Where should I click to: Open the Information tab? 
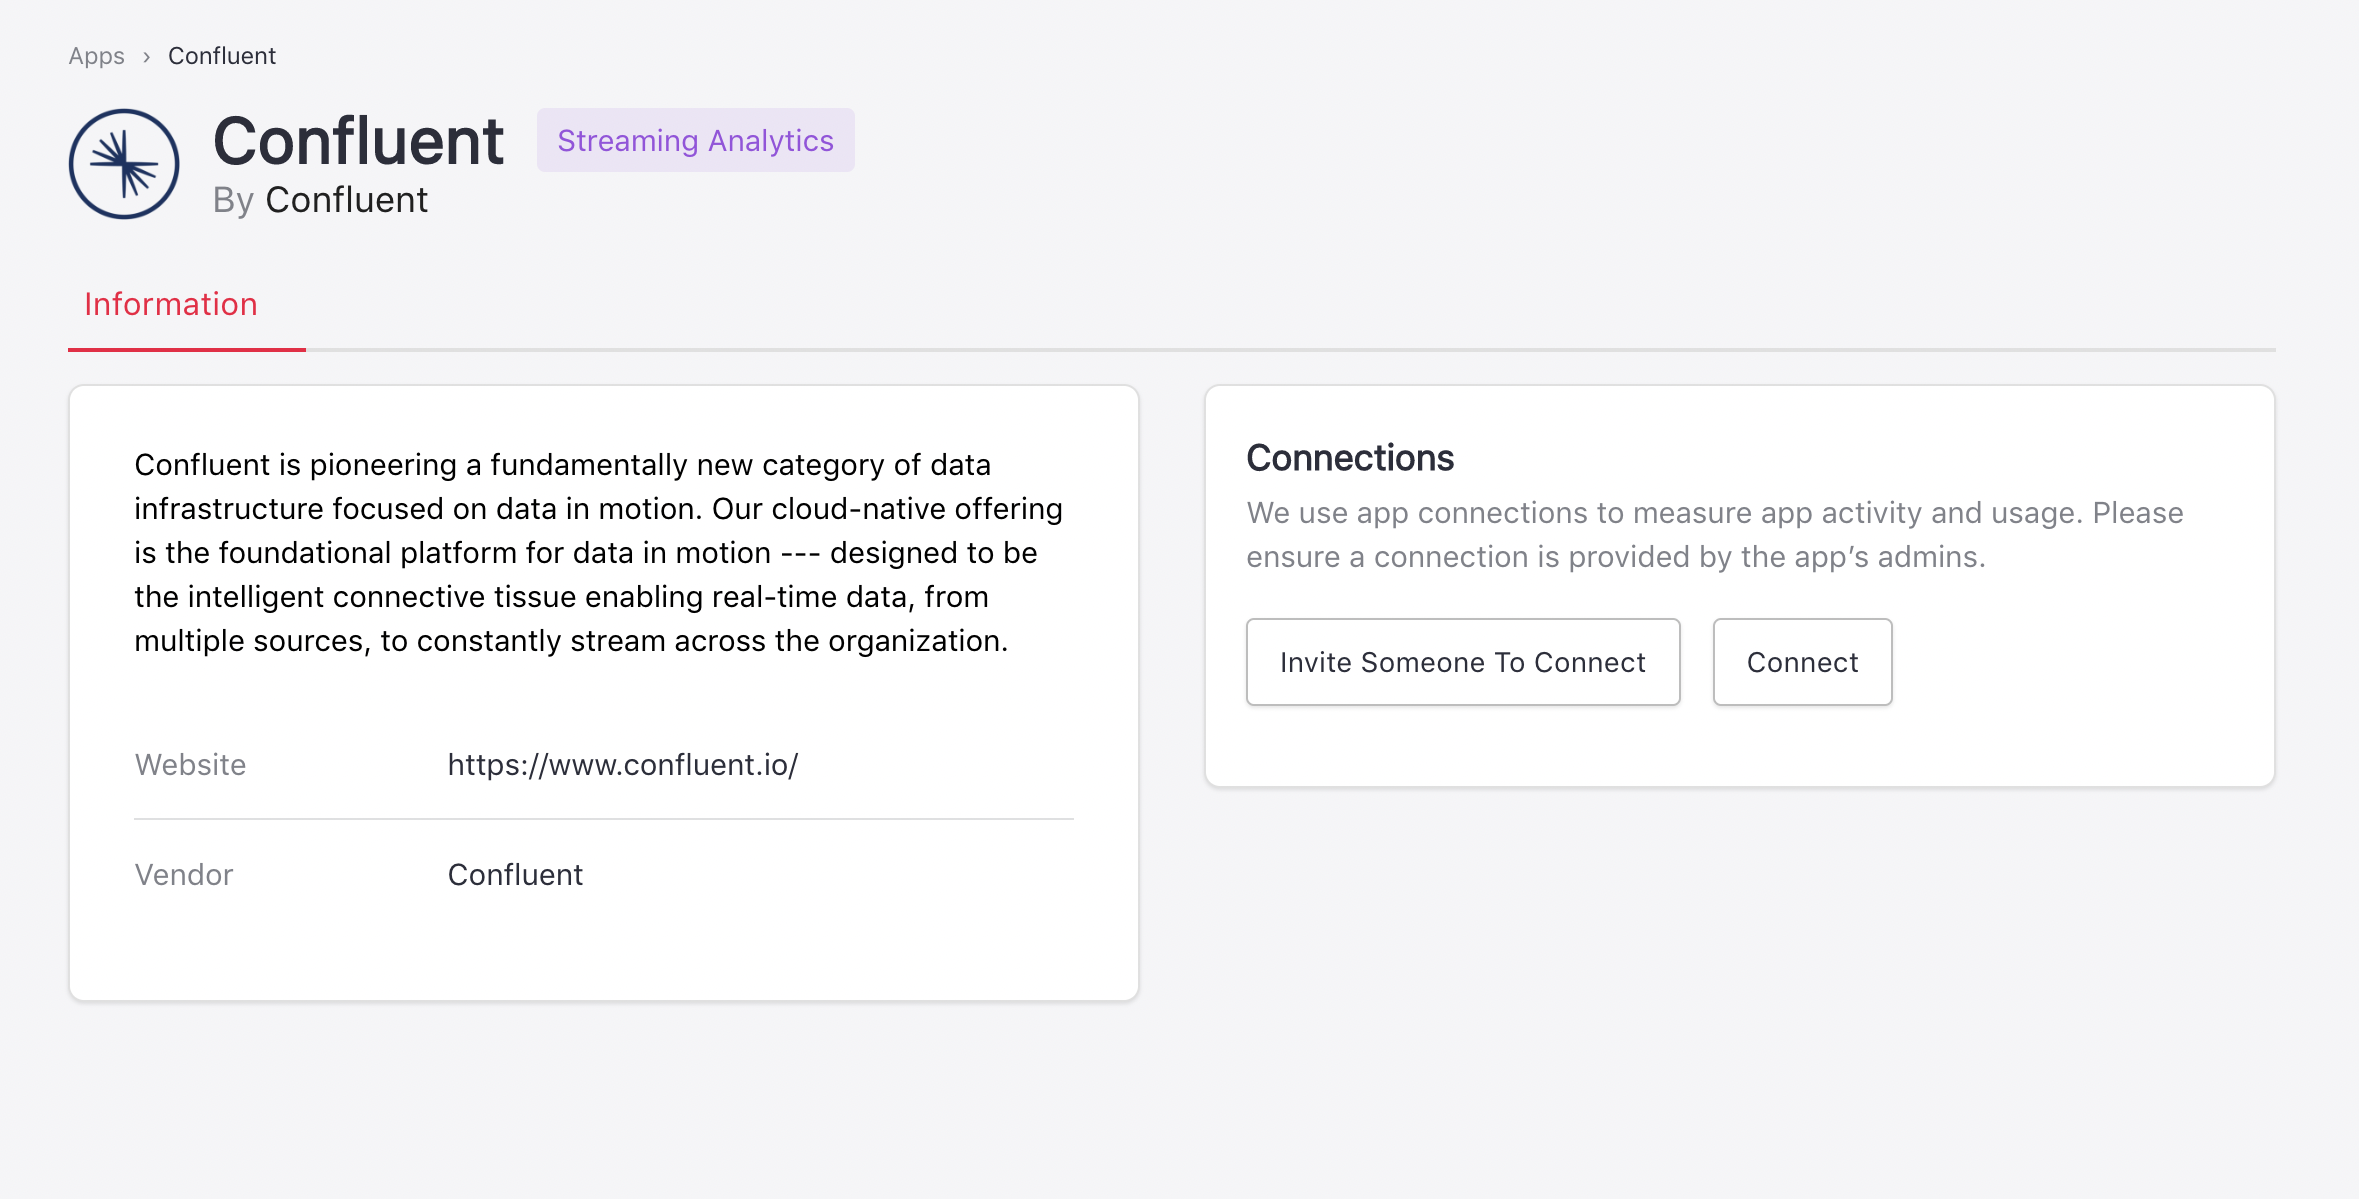click(x=171, y=305)
